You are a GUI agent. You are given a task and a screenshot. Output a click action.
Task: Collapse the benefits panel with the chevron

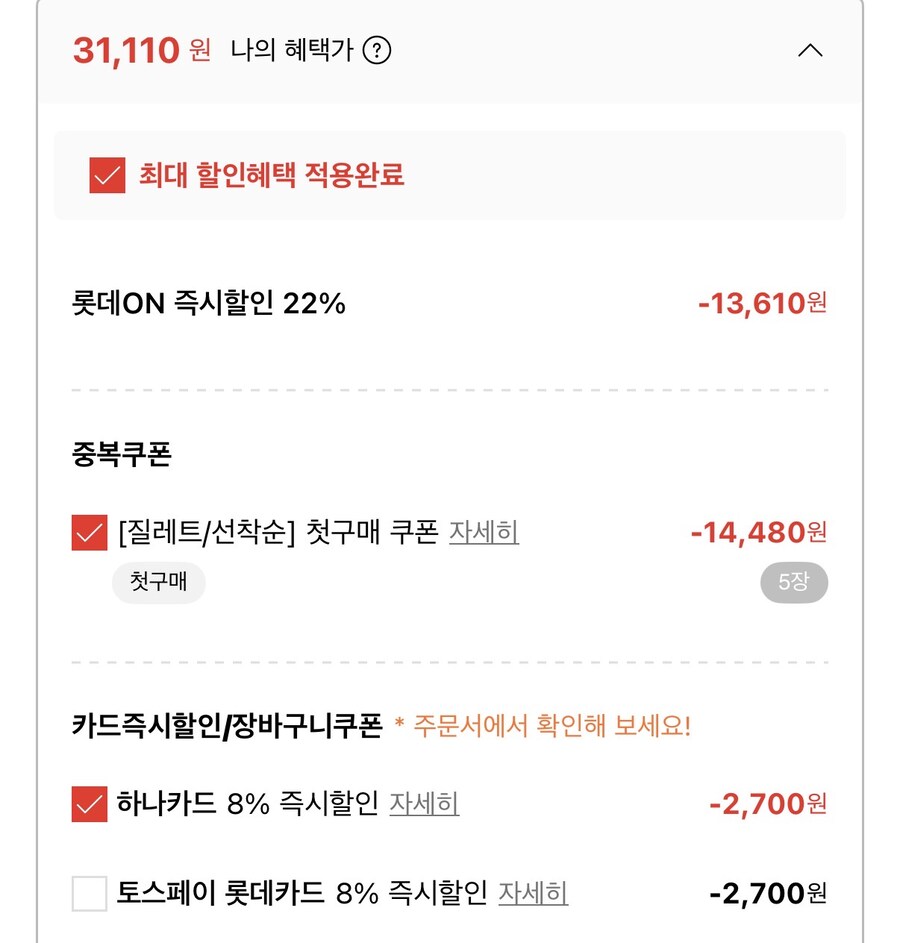(x=812, y=50)
